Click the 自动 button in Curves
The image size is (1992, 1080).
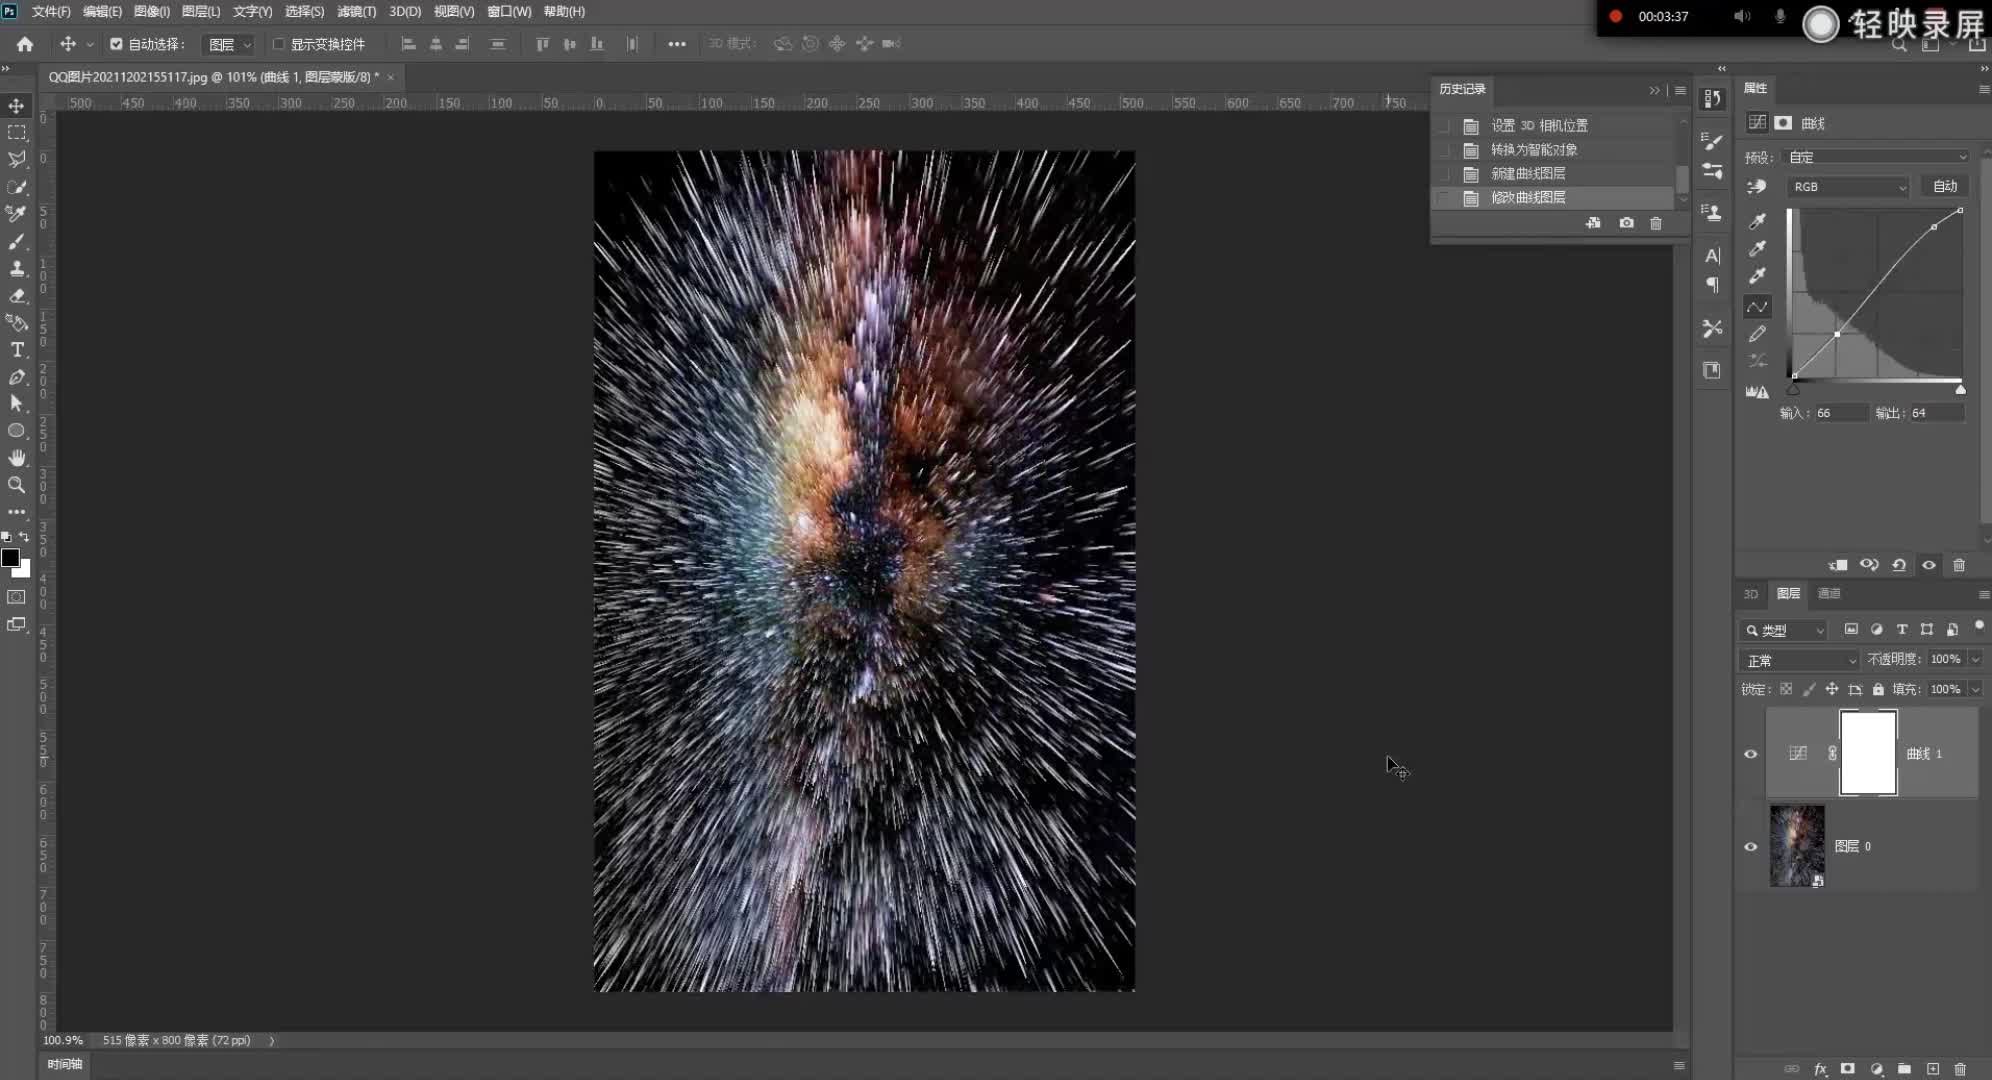coord(1943,186)
